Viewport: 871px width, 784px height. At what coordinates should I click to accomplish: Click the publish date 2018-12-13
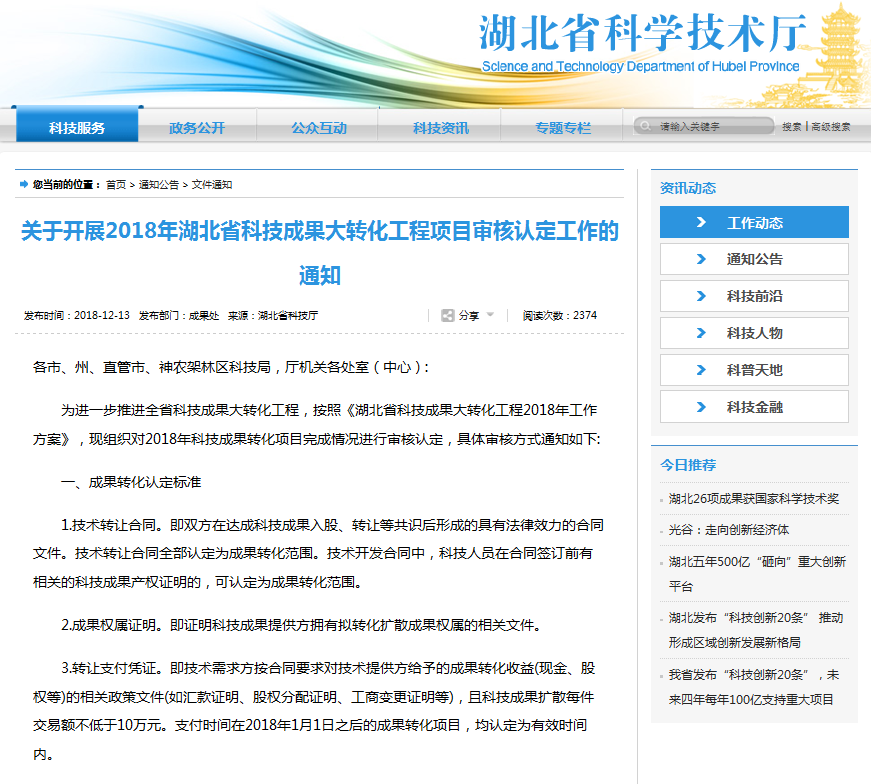pos(102,316)
